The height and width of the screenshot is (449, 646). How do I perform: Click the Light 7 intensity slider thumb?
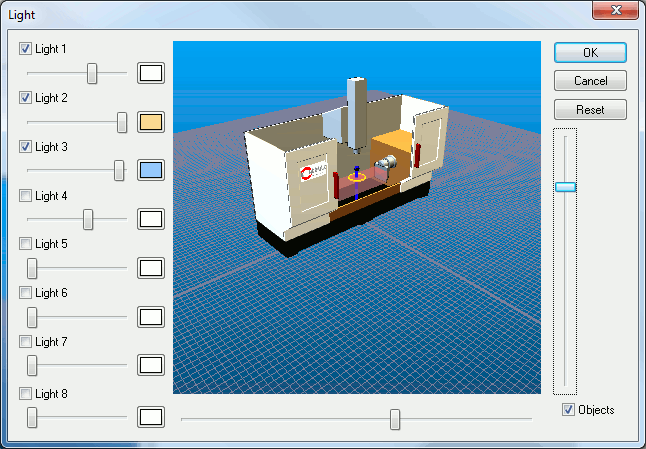[32, 365]
